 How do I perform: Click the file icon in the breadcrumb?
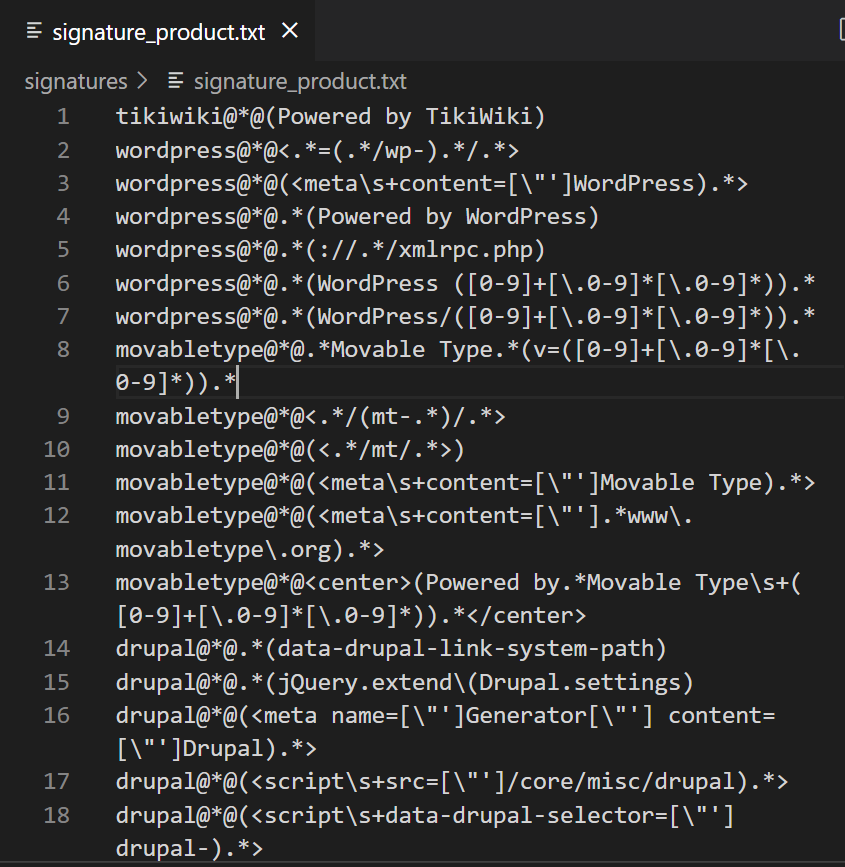coord(176,81)
